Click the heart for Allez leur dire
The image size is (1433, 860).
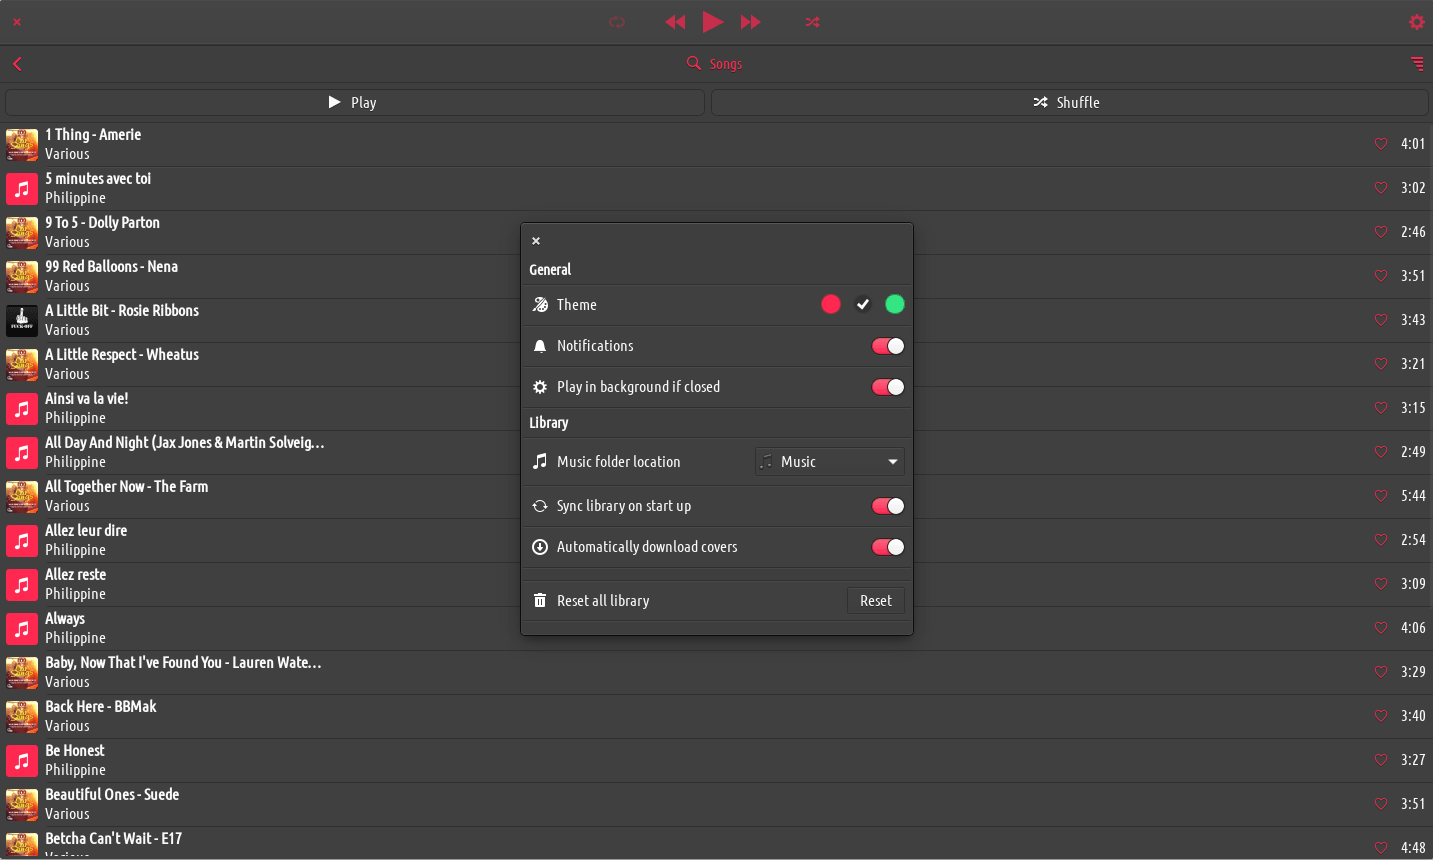1381,540
